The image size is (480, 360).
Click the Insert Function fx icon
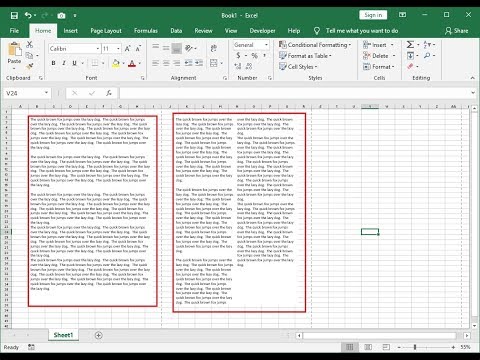(x=109, y=93)
